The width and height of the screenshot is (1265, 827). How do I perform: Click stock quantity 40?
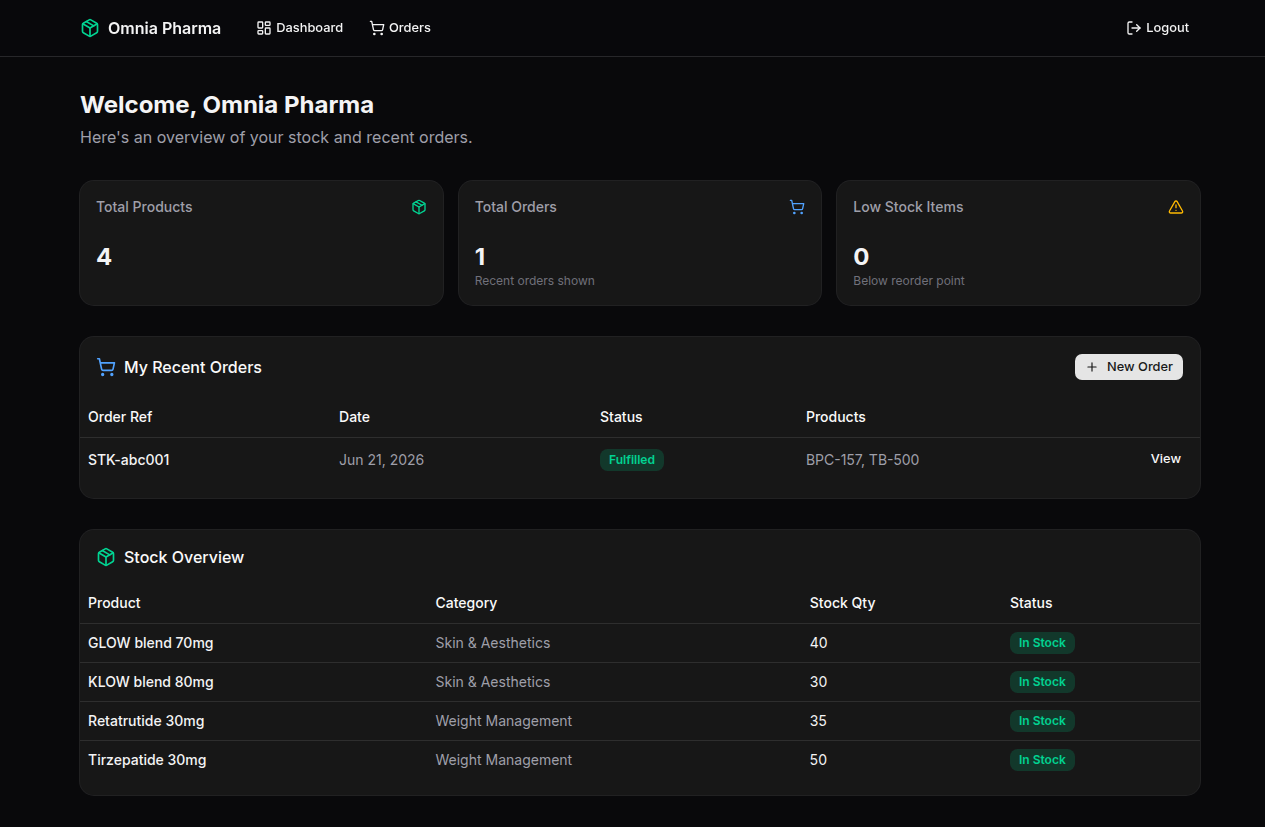pos(819,643)
